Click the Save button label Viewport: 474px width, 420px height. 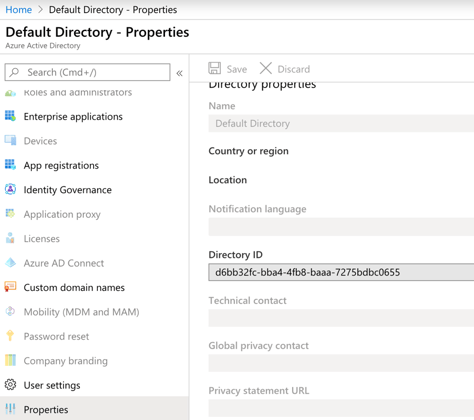237,69
